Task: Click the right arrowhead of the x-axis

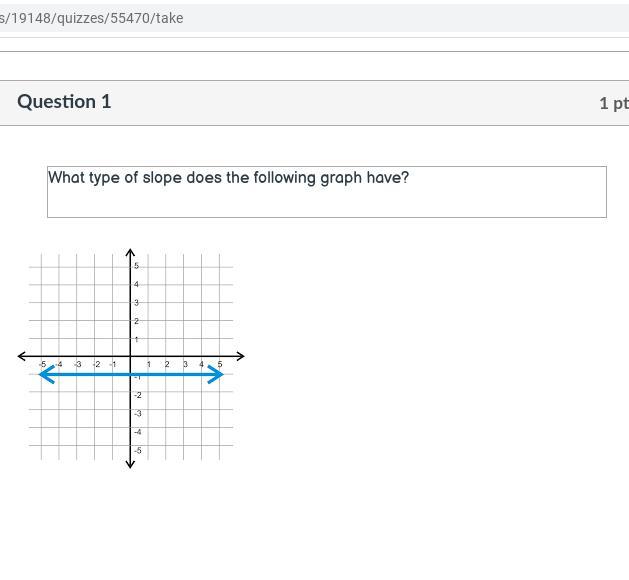Action: point(239,356)
